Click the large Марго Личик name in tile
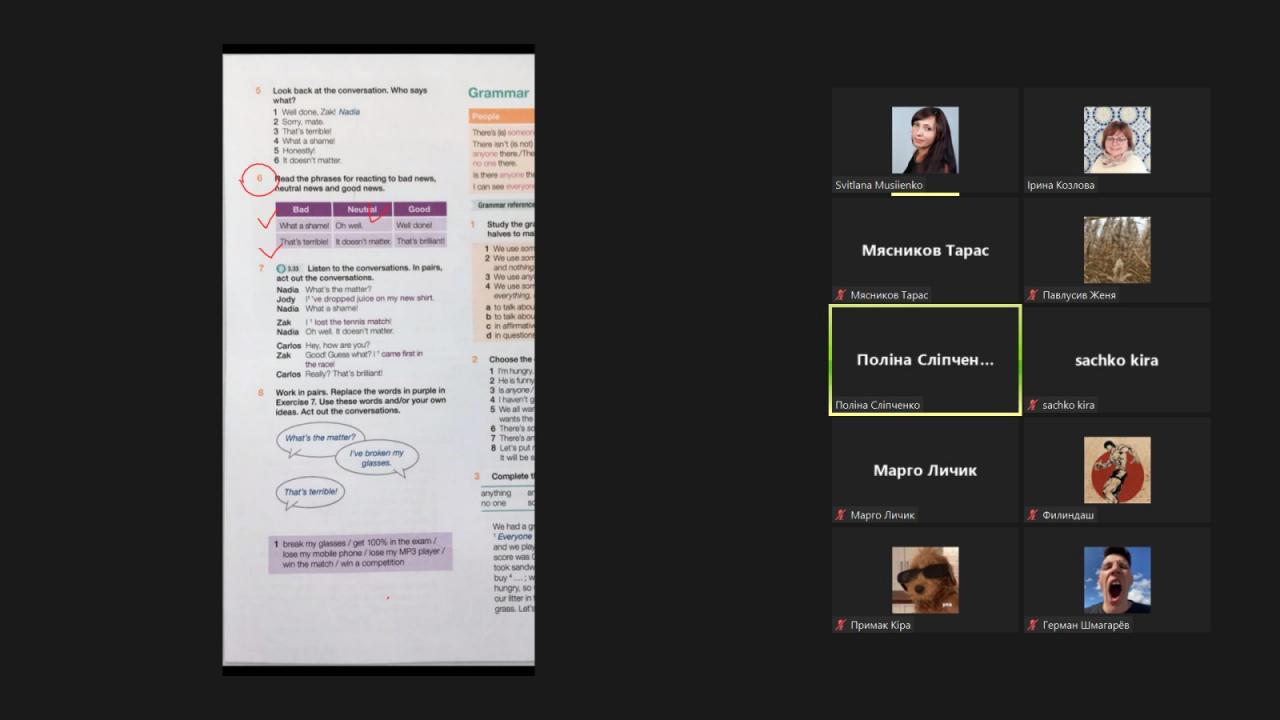 pos(925,470)
